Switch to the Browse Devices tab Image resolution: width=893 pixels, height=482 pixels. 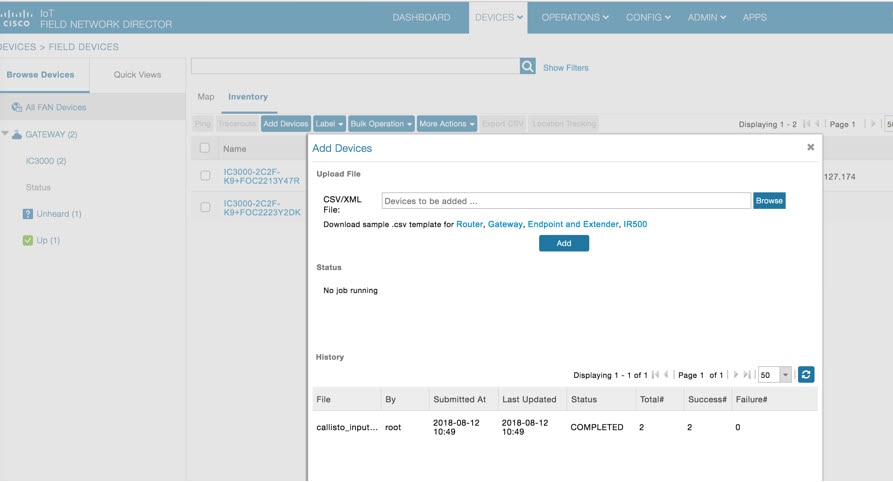pos(40,75)
